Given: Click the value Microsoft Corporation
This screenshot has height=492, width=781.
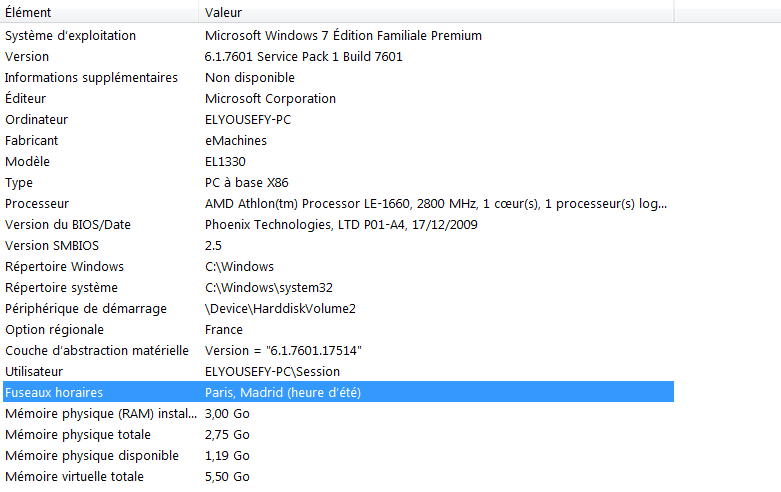Looking at the screenshot, I should (x=270, y=99).
